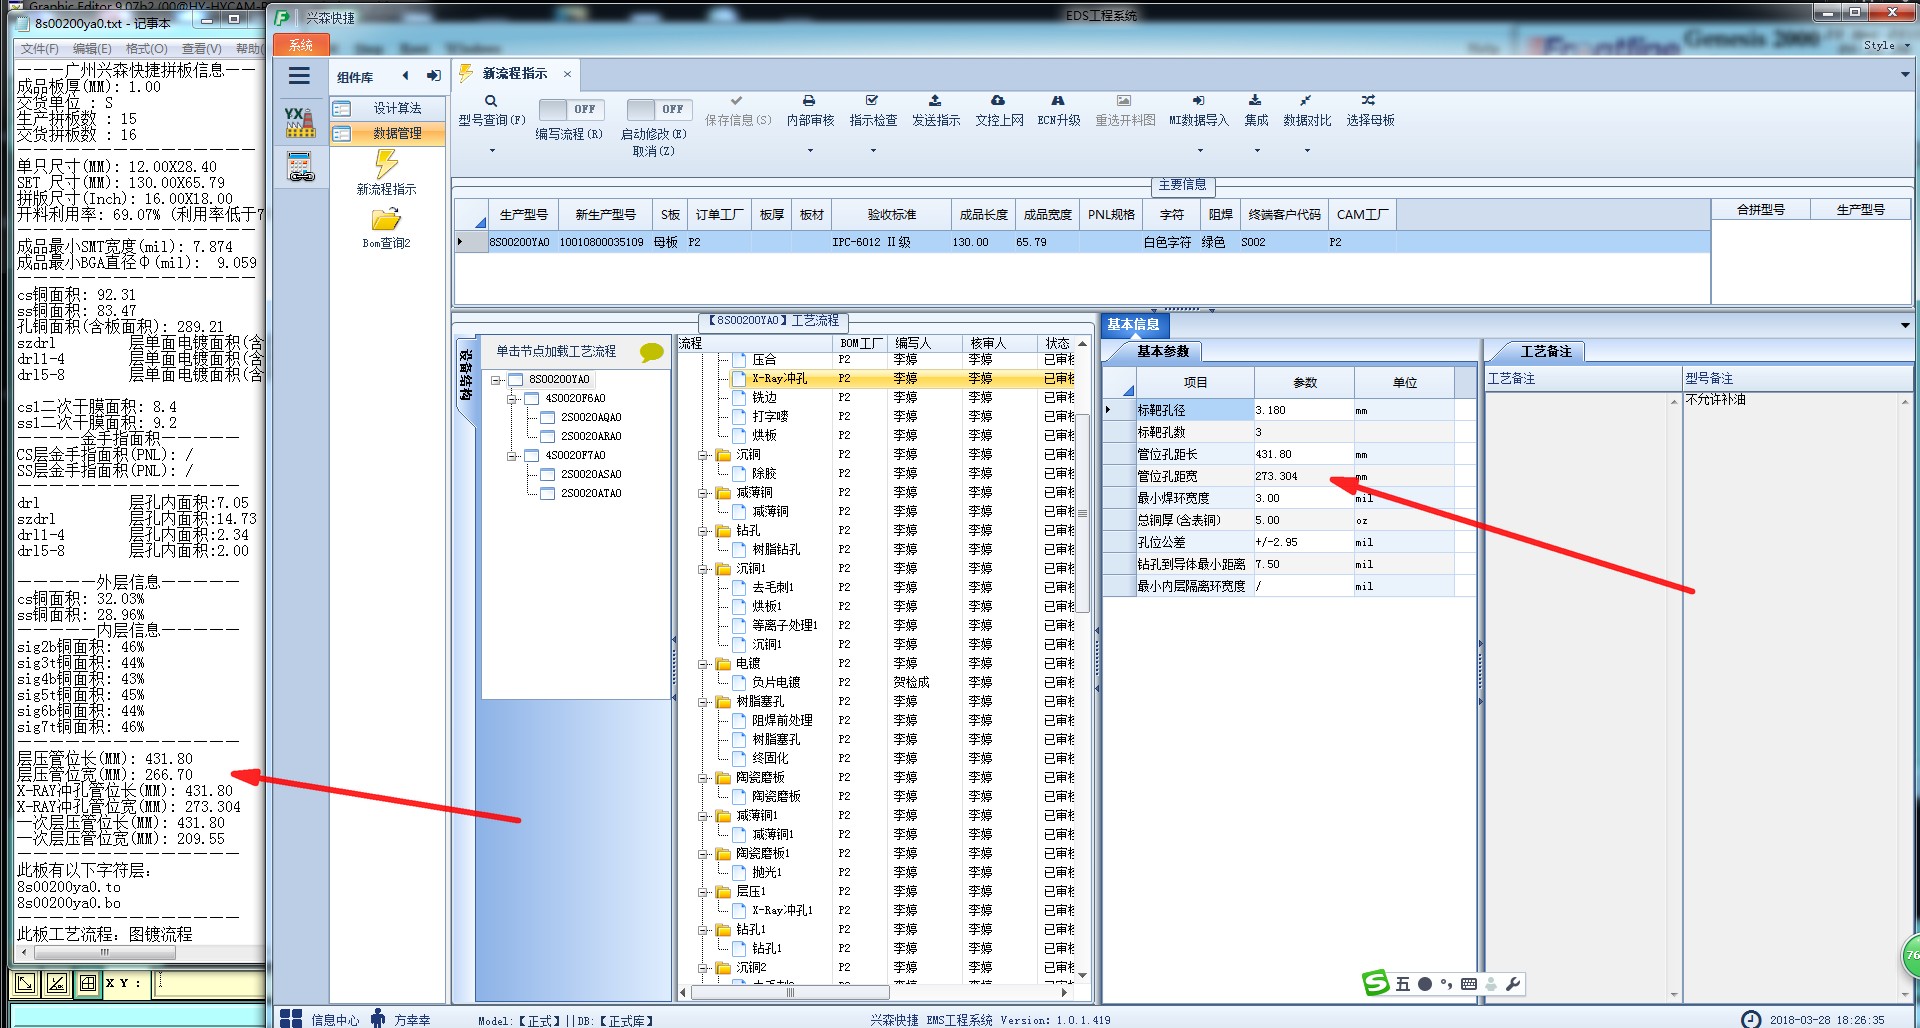Click the YX factory module icon
The height and width of the screenshot is (1028, 1920).
point(299,122)
